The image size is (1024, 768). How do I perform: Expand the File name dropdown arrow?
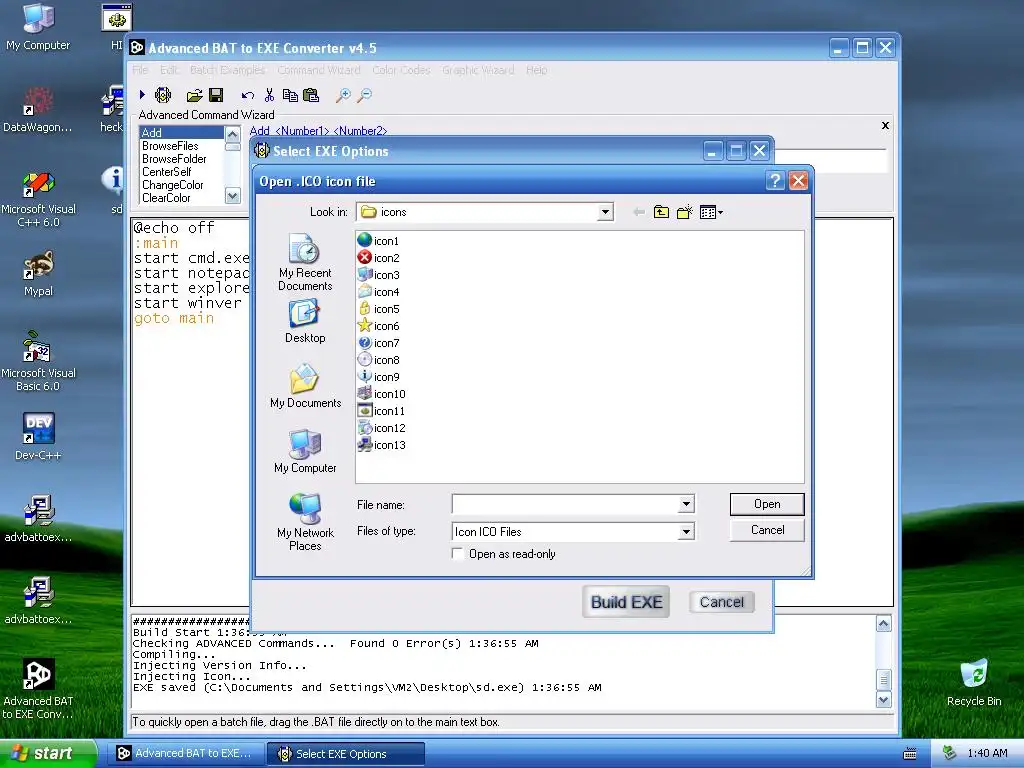pos(686,504)
